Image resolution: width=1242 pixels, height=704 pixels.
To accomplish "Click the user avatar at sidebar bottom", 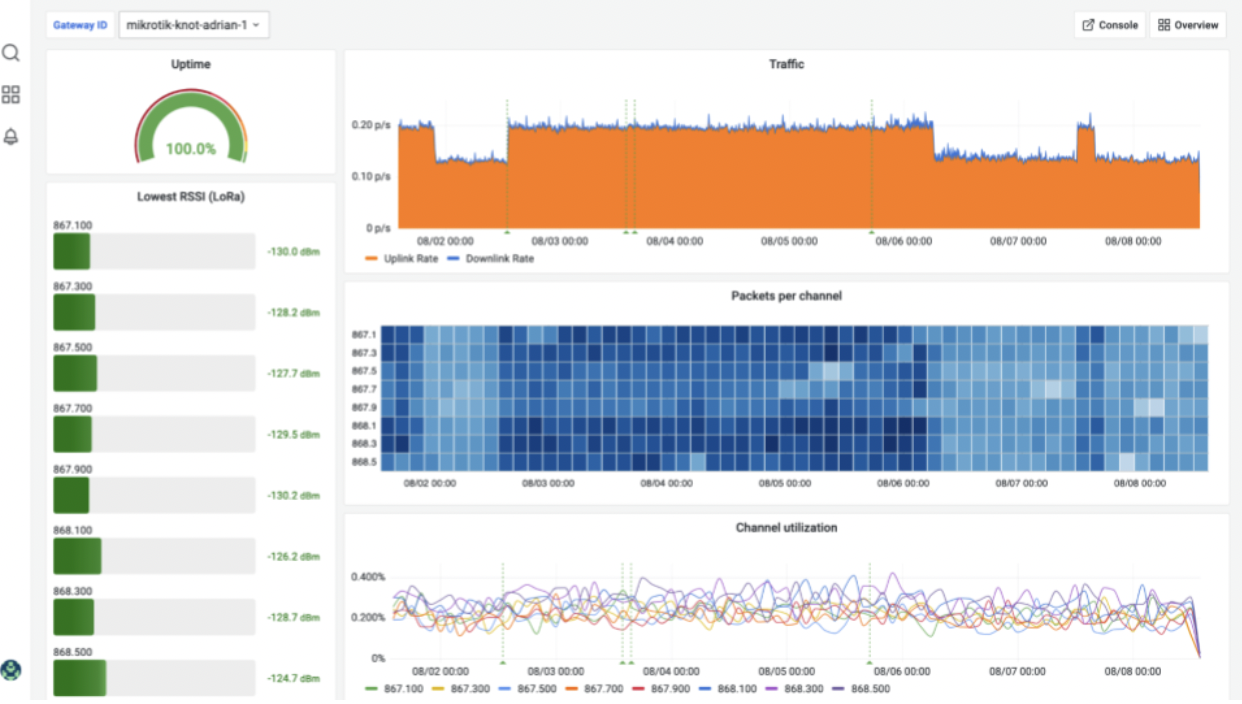I will pyautogui.click(x=11, y=670).
